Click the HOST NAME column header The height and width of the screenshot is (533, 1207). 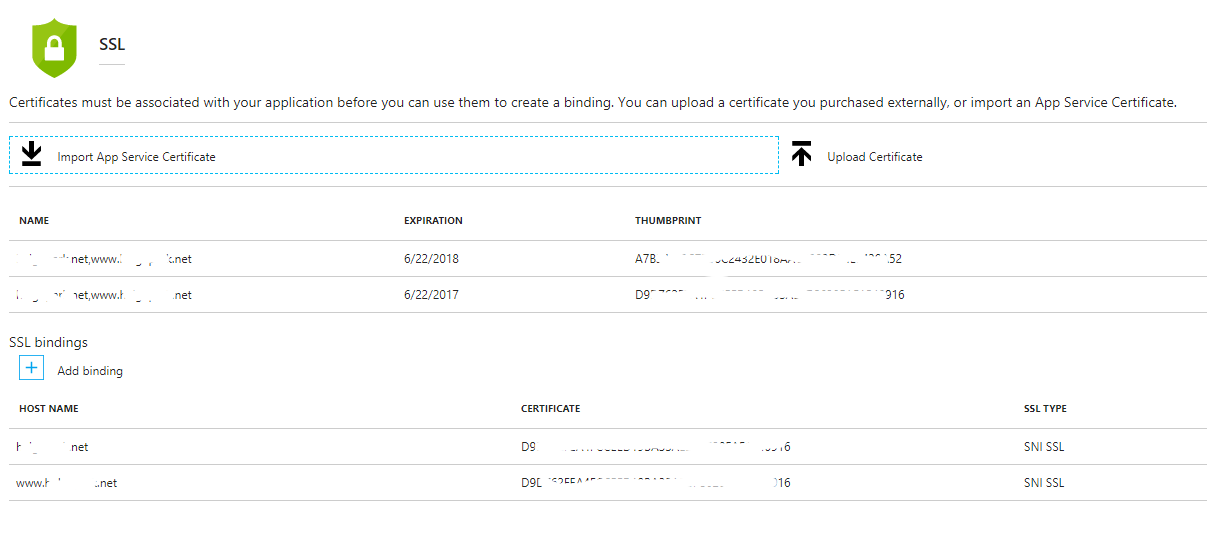pos(49,409)
